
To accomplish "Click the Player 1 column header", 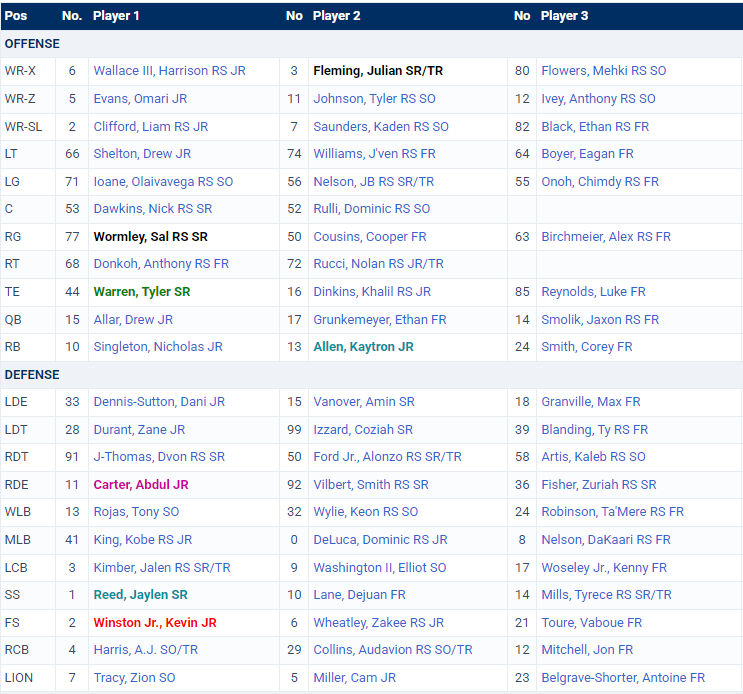I will pos(116,16).
